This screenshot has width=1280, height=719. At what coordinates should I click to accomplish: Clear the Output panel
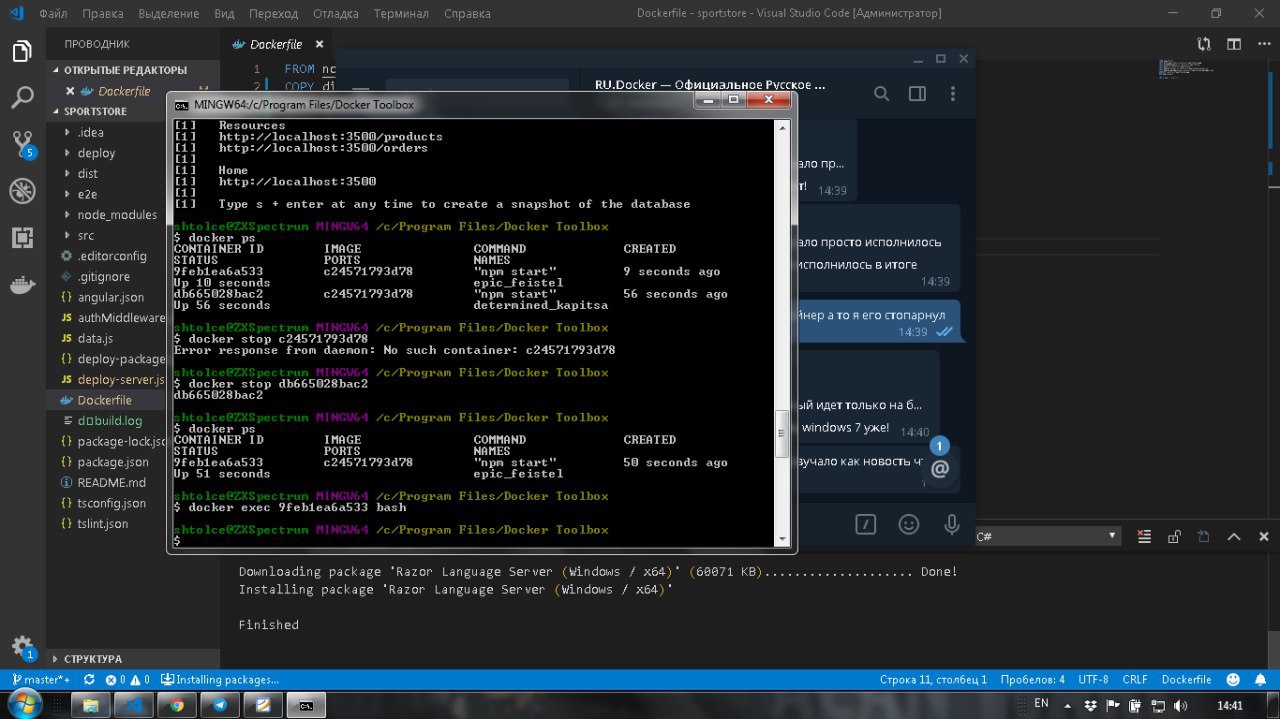(1145, 537)
